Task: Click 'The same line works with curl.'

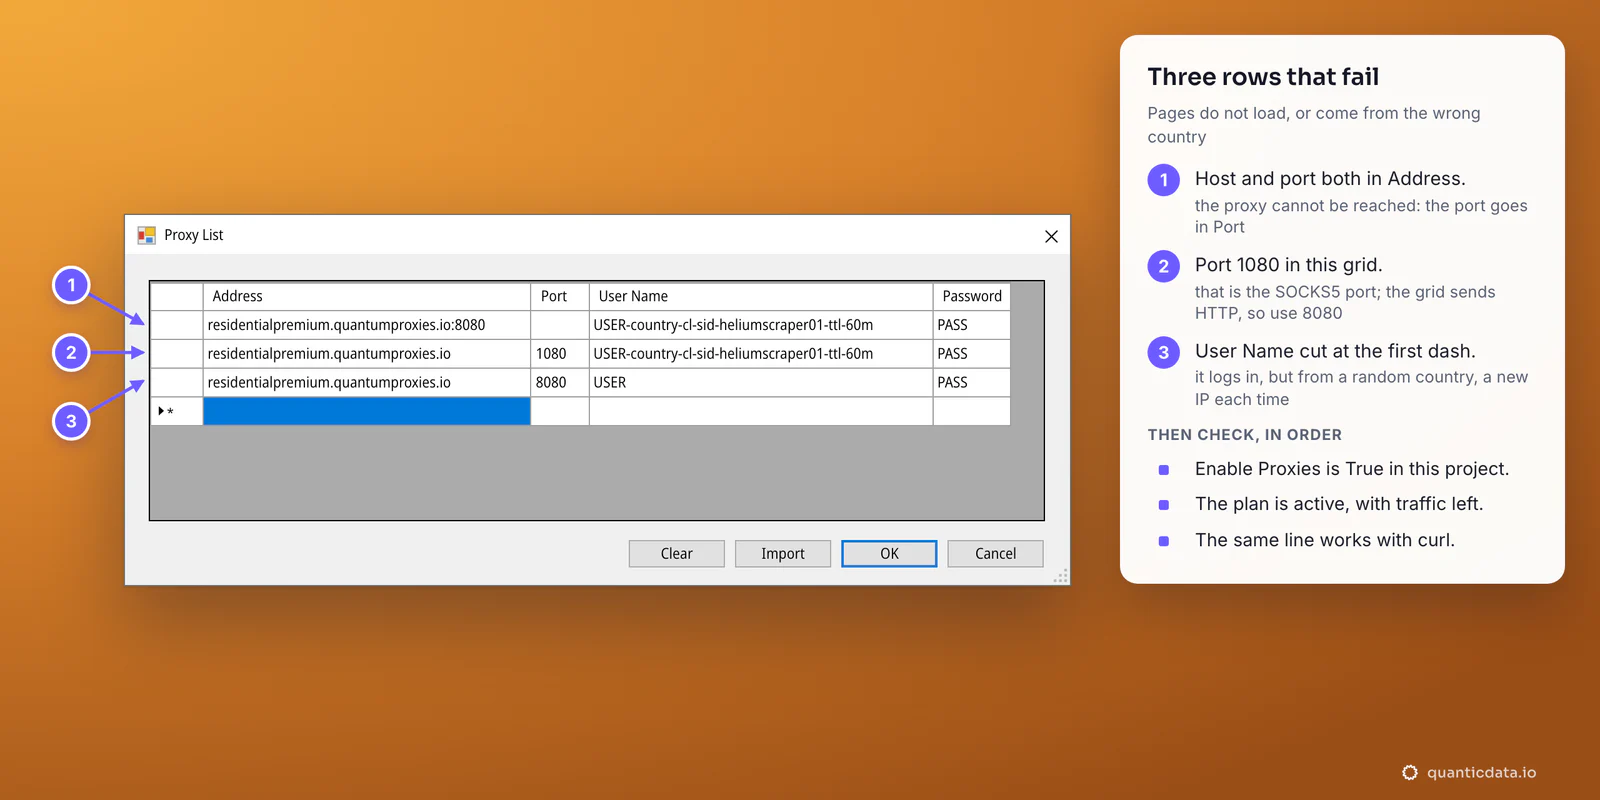Action: (x=1325, y=540)
